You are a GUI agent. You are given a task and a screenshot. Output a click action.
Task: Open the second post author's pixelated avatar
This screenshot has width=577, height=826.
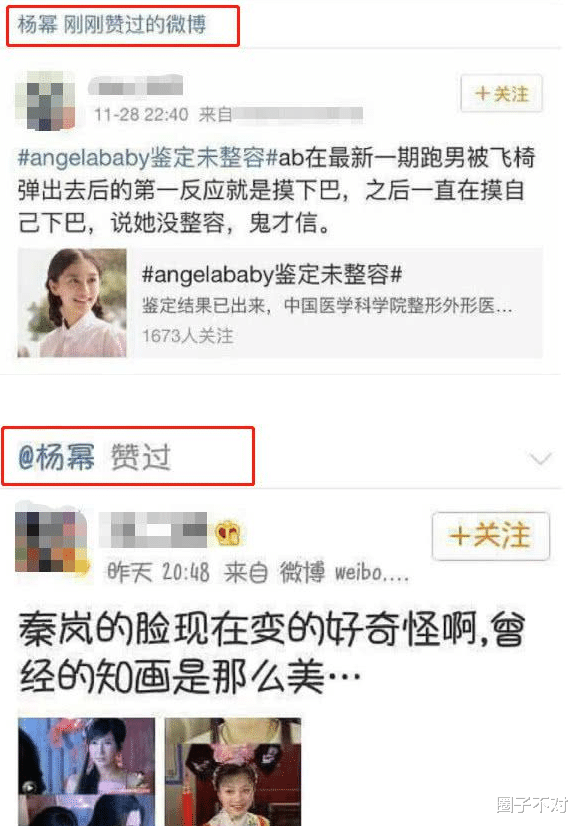[50, 542]
